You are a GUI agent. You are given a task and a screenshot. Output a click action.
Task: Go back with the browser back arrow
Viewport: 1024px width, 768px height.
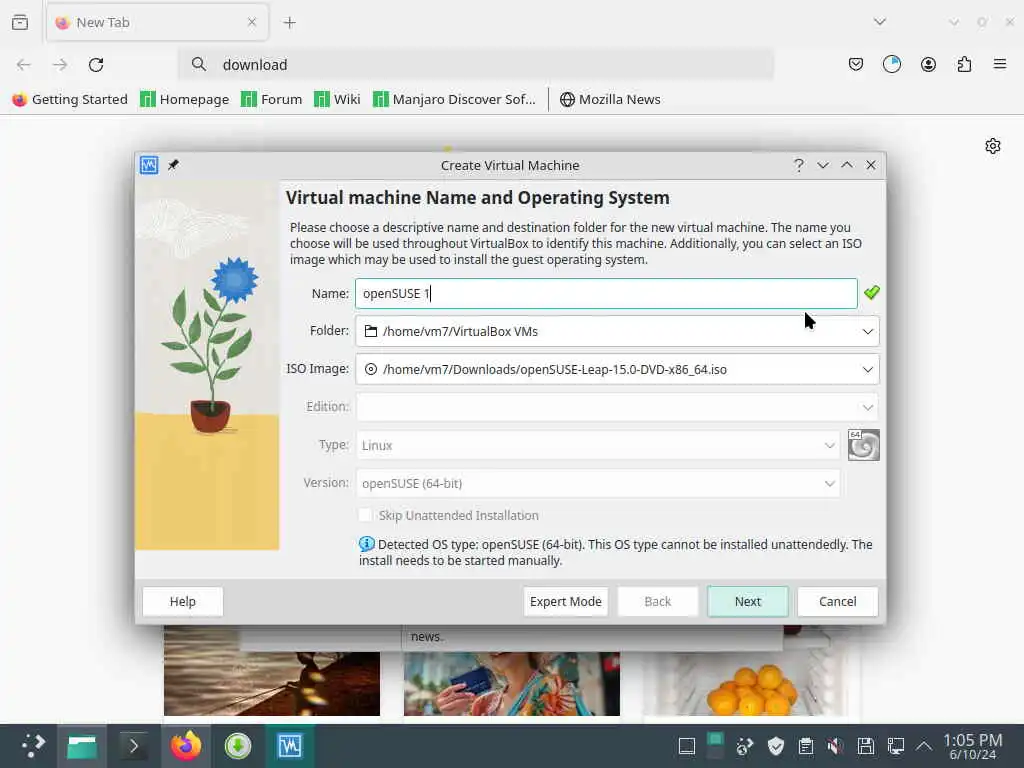pyautogui.click(x=24, y=65)
